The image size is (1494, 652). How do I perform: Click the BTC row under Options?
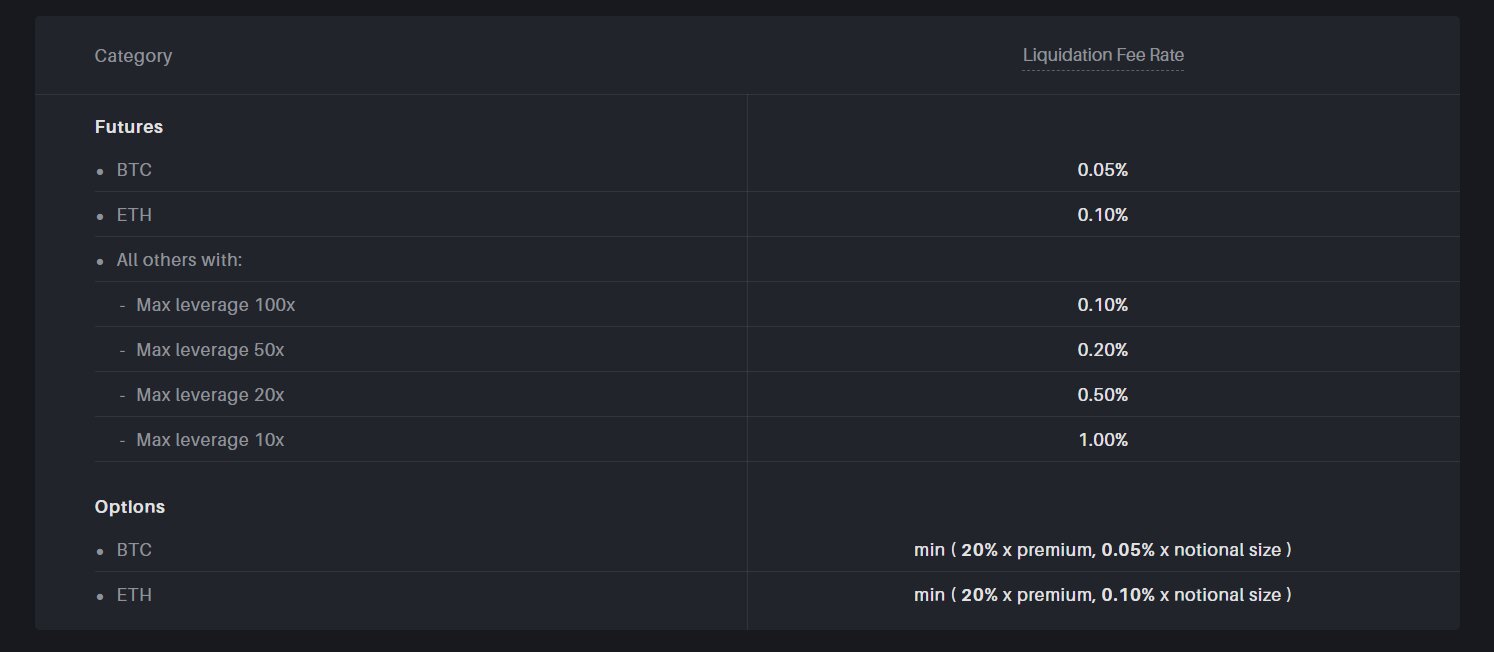134,550
